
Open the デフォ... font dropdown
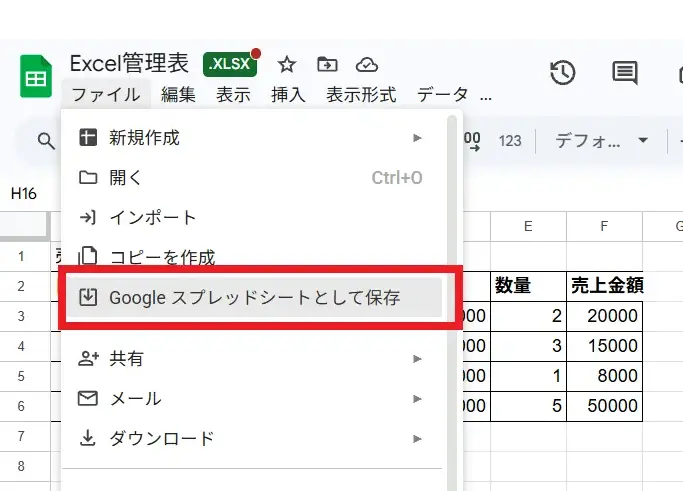point(602,141)
